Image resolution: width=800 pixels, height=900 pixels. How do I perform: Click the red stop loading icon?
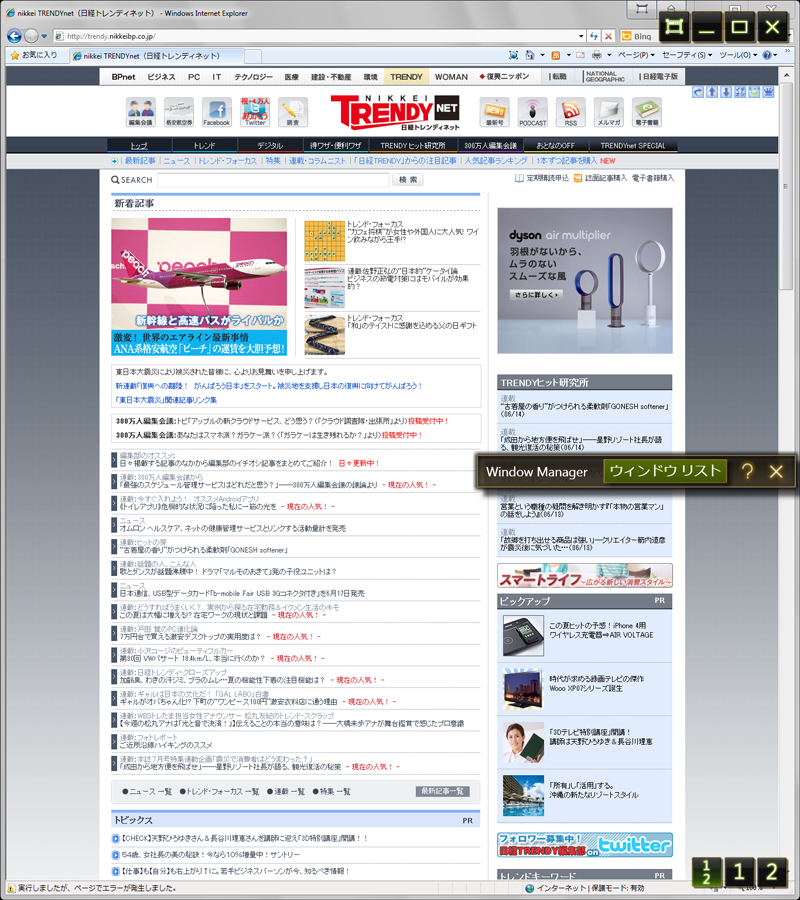pyautogui.click(x=608, y=36)
